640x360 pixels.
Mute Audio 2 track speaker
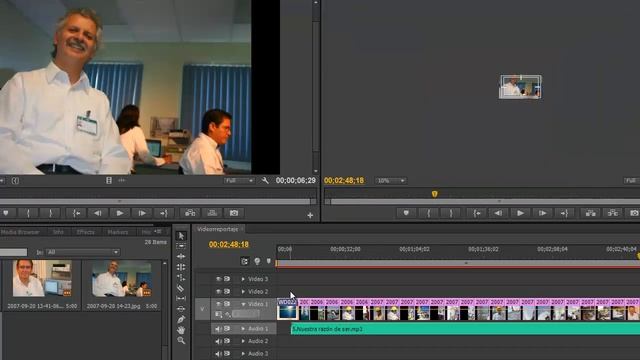coord(218,341)
